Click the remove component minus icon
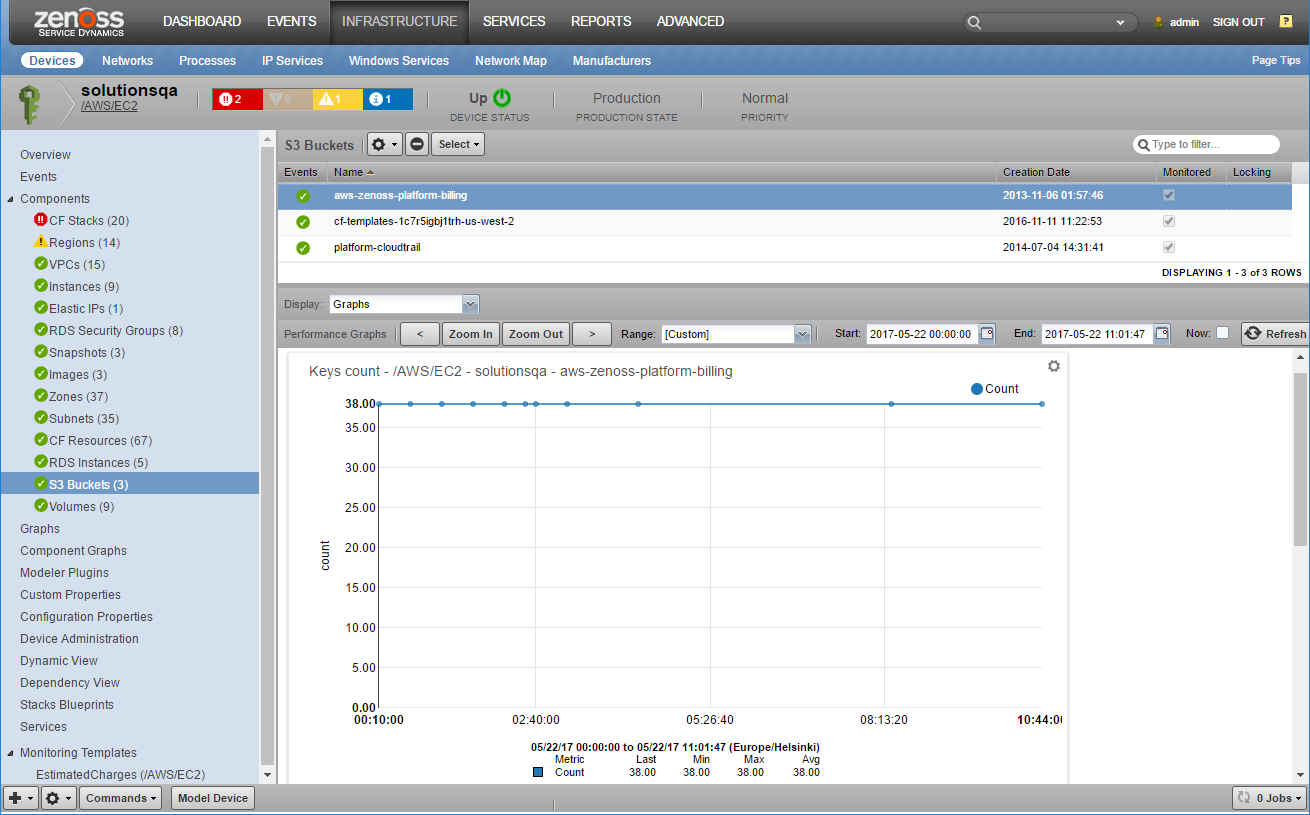 [417, 144]
